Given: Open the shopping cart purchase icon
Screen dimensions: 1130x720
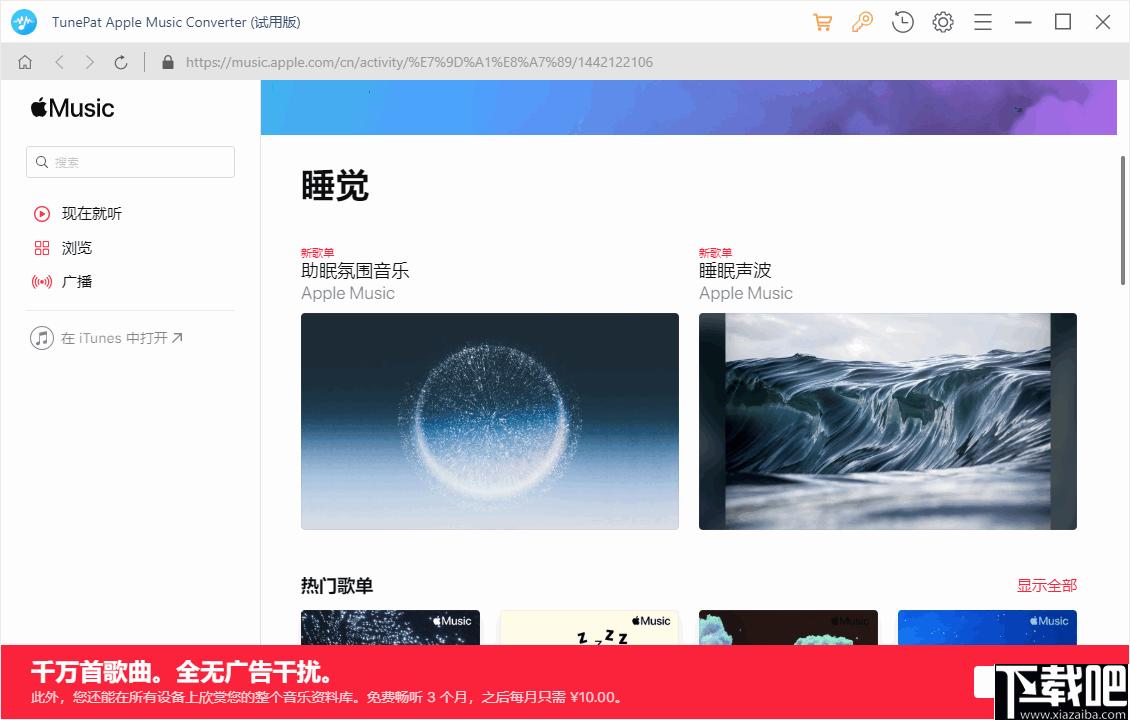Looking at the screenshot, I should pos(822,22).
